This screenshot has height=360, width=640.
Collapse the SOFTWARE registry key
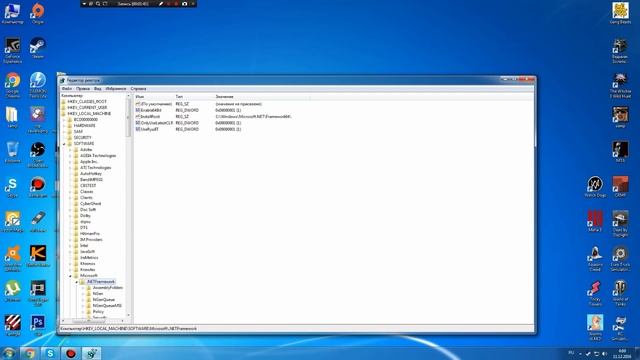click(64, 144)
